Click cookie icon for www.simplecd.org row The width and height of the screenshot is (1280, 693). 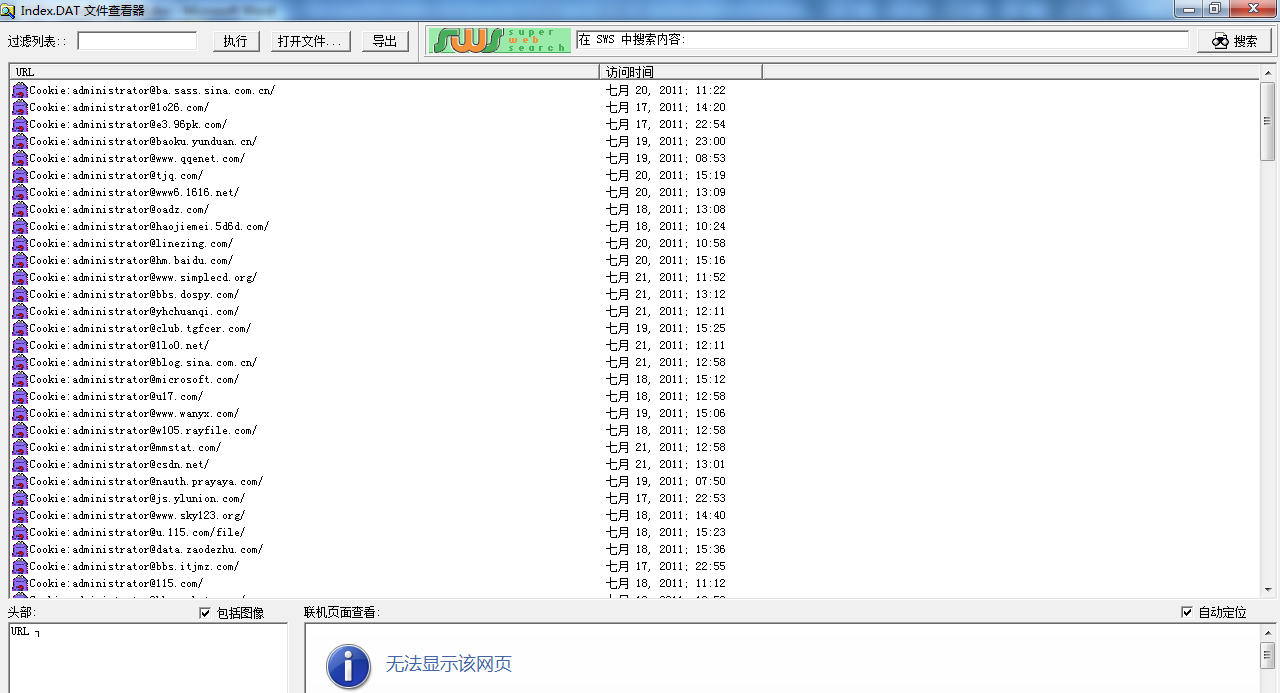pos(20,277)
